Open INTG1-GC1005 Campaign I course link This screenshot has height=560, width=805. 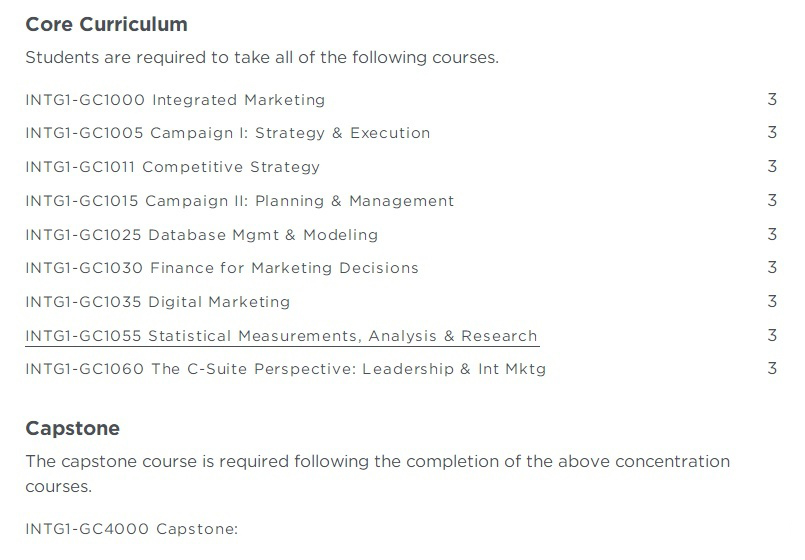(227, 133)
